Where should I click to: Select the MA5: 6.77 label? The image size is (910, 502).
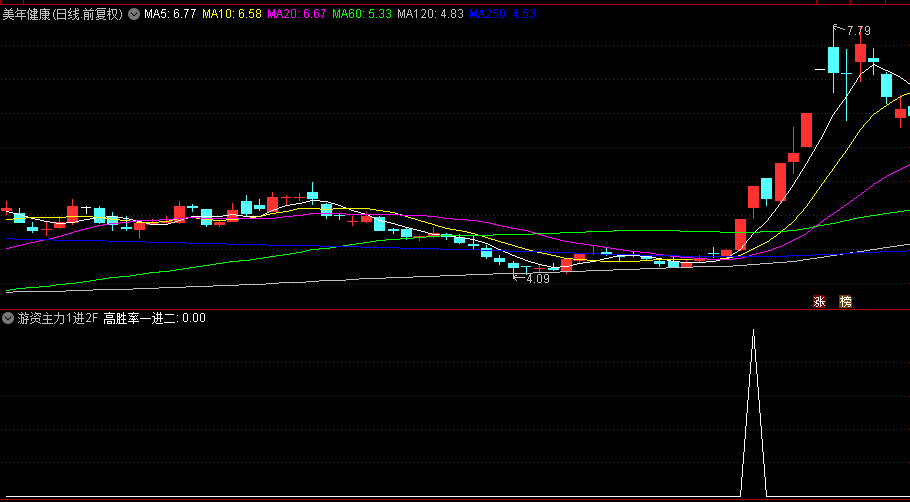point(170,15)
